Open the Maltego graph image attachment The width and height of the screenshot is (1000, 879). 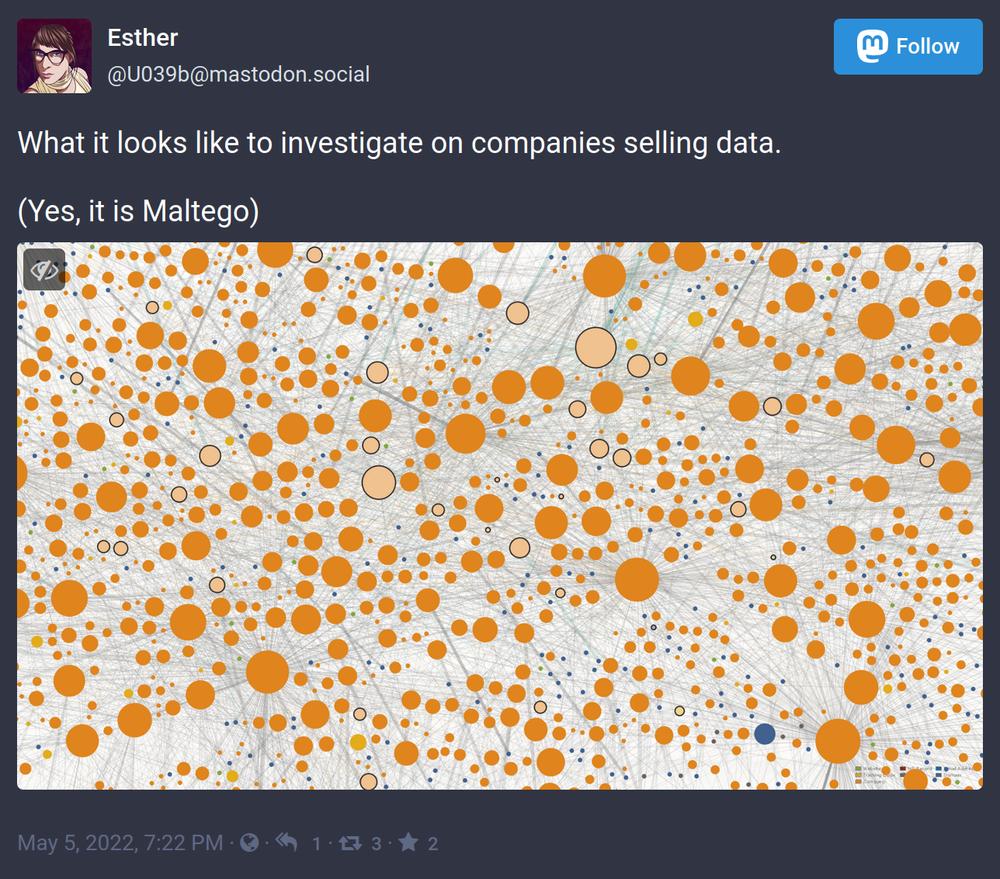pyautogui.click(x=500, y=516)
